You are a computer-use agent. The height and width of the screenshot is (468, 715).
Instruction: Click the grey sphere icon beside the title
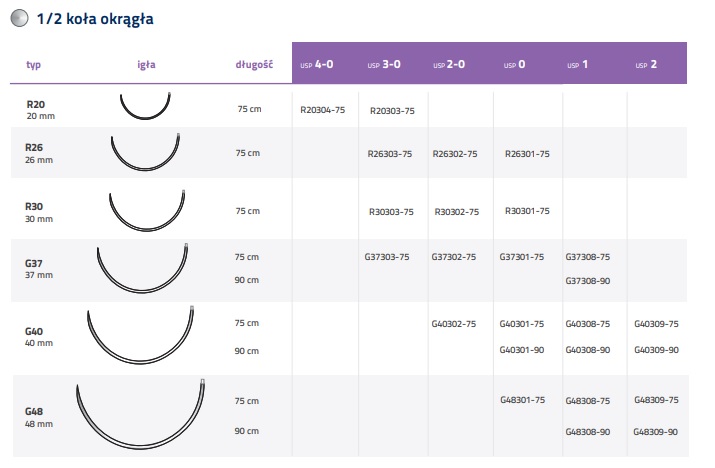pos(18,18)
